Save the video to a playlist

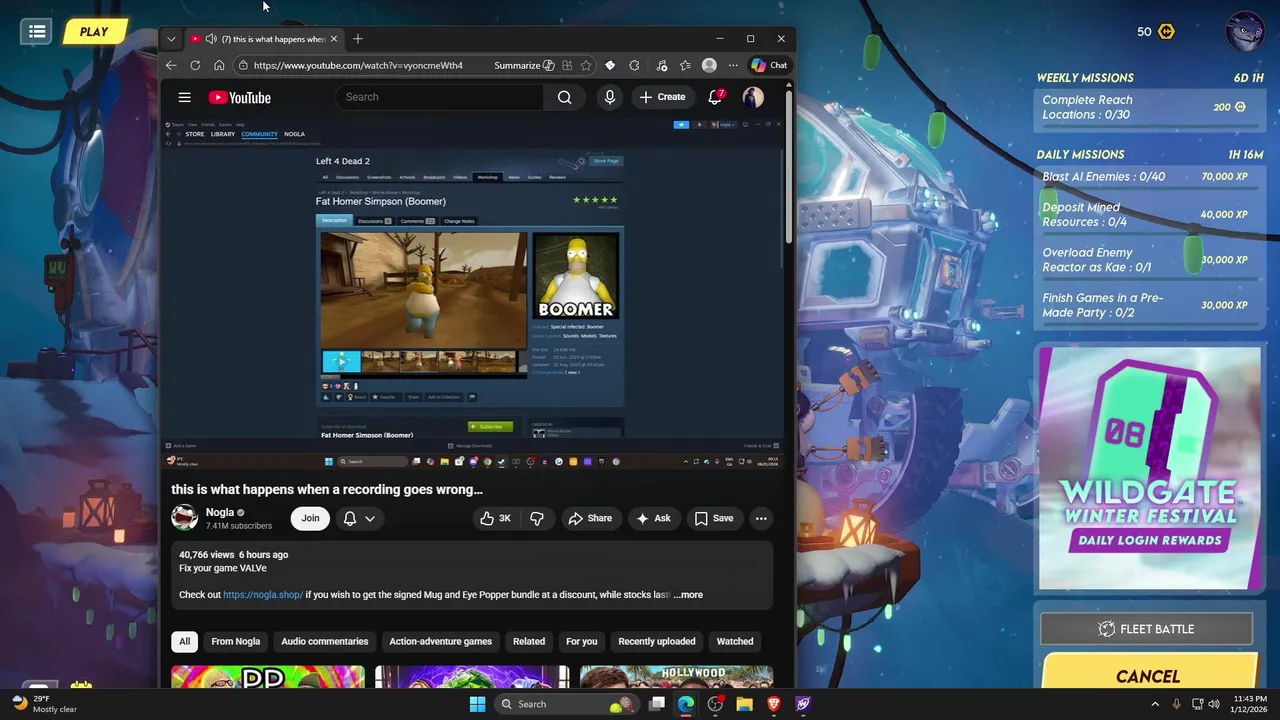click(x=714, y=518)
